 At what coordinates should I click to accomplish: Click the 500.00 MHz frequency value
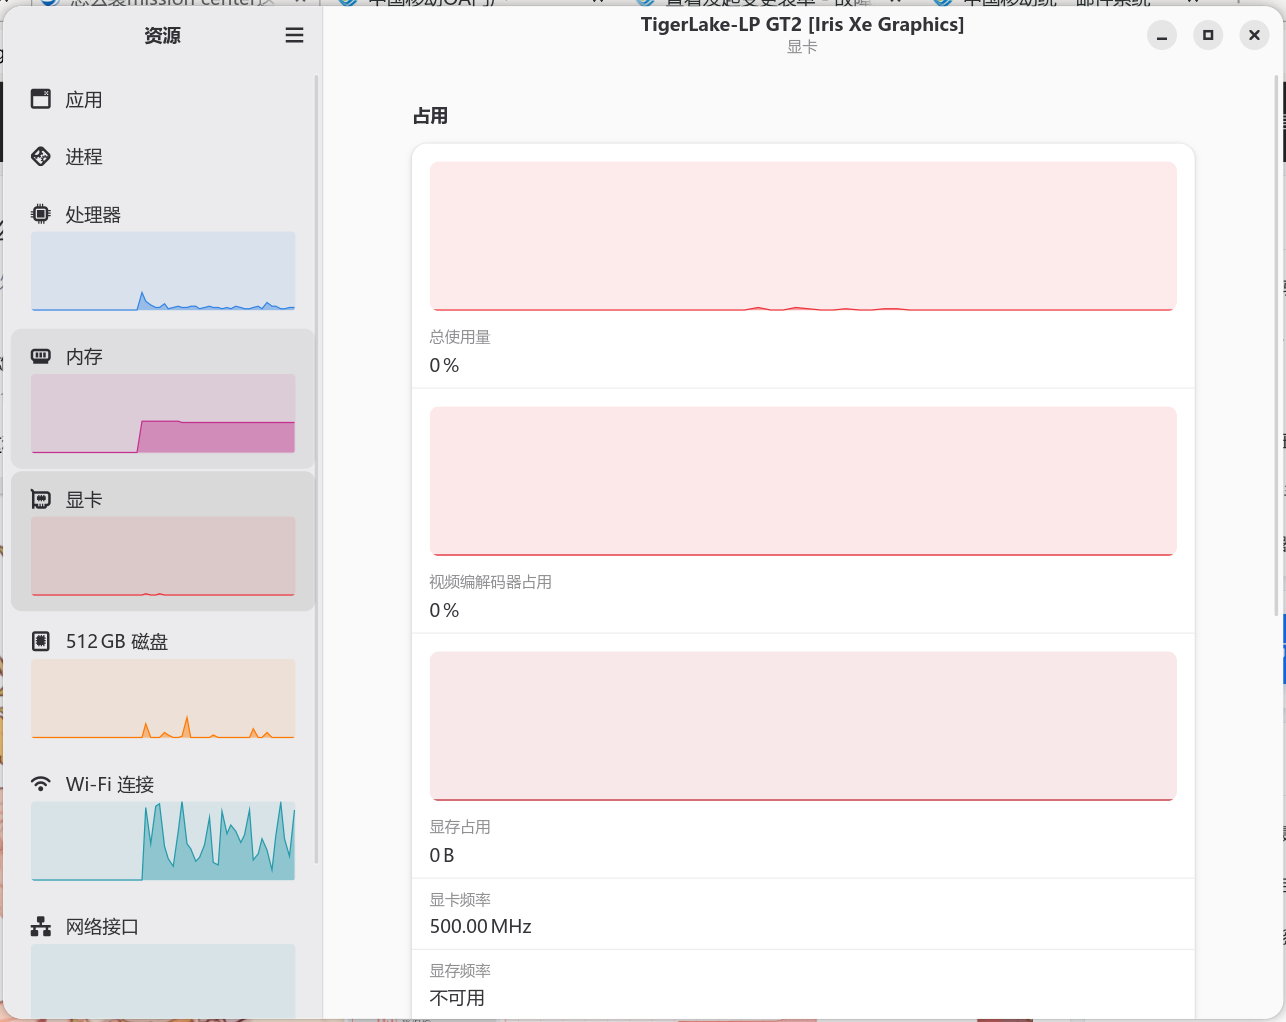[481, 926]
